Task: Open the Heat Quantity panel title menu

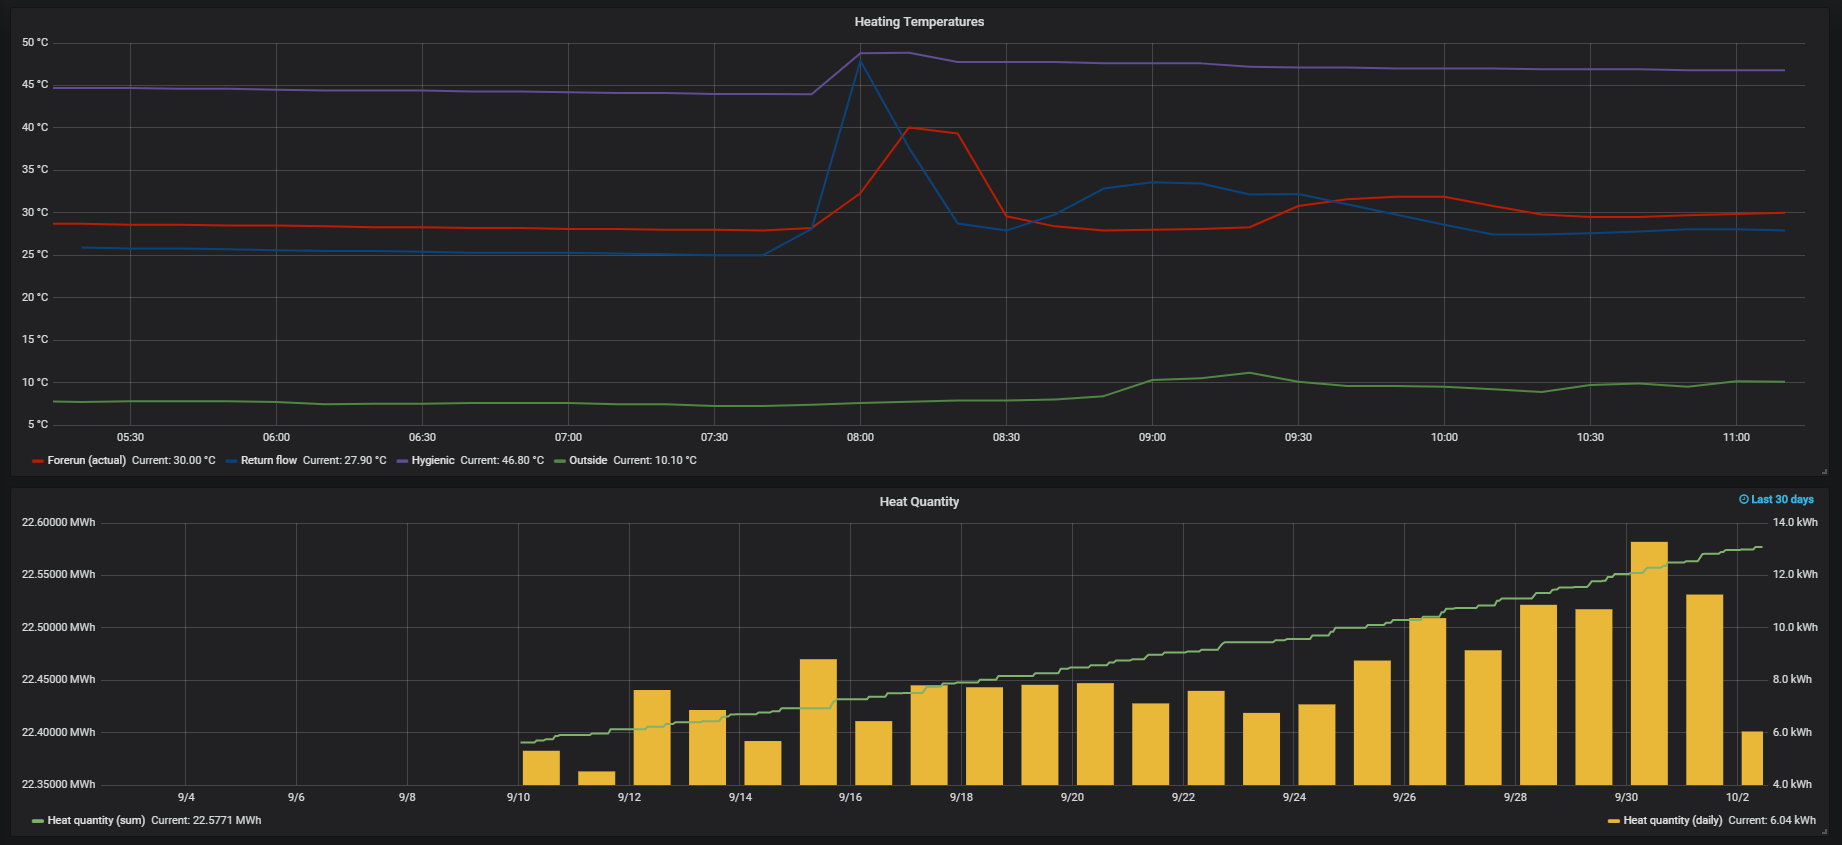Action: (919, 502)
